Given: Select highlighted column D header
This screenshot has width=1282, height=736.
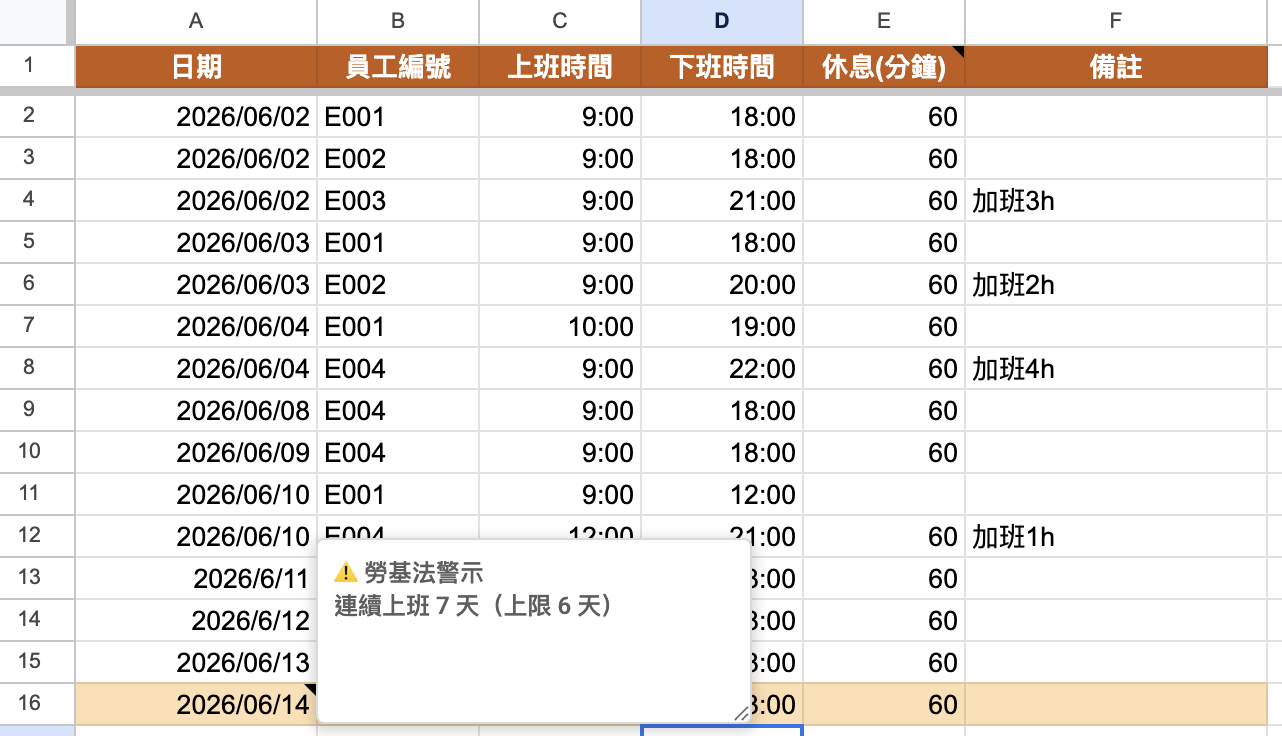Looking at the screenshot, I should 722,22.
